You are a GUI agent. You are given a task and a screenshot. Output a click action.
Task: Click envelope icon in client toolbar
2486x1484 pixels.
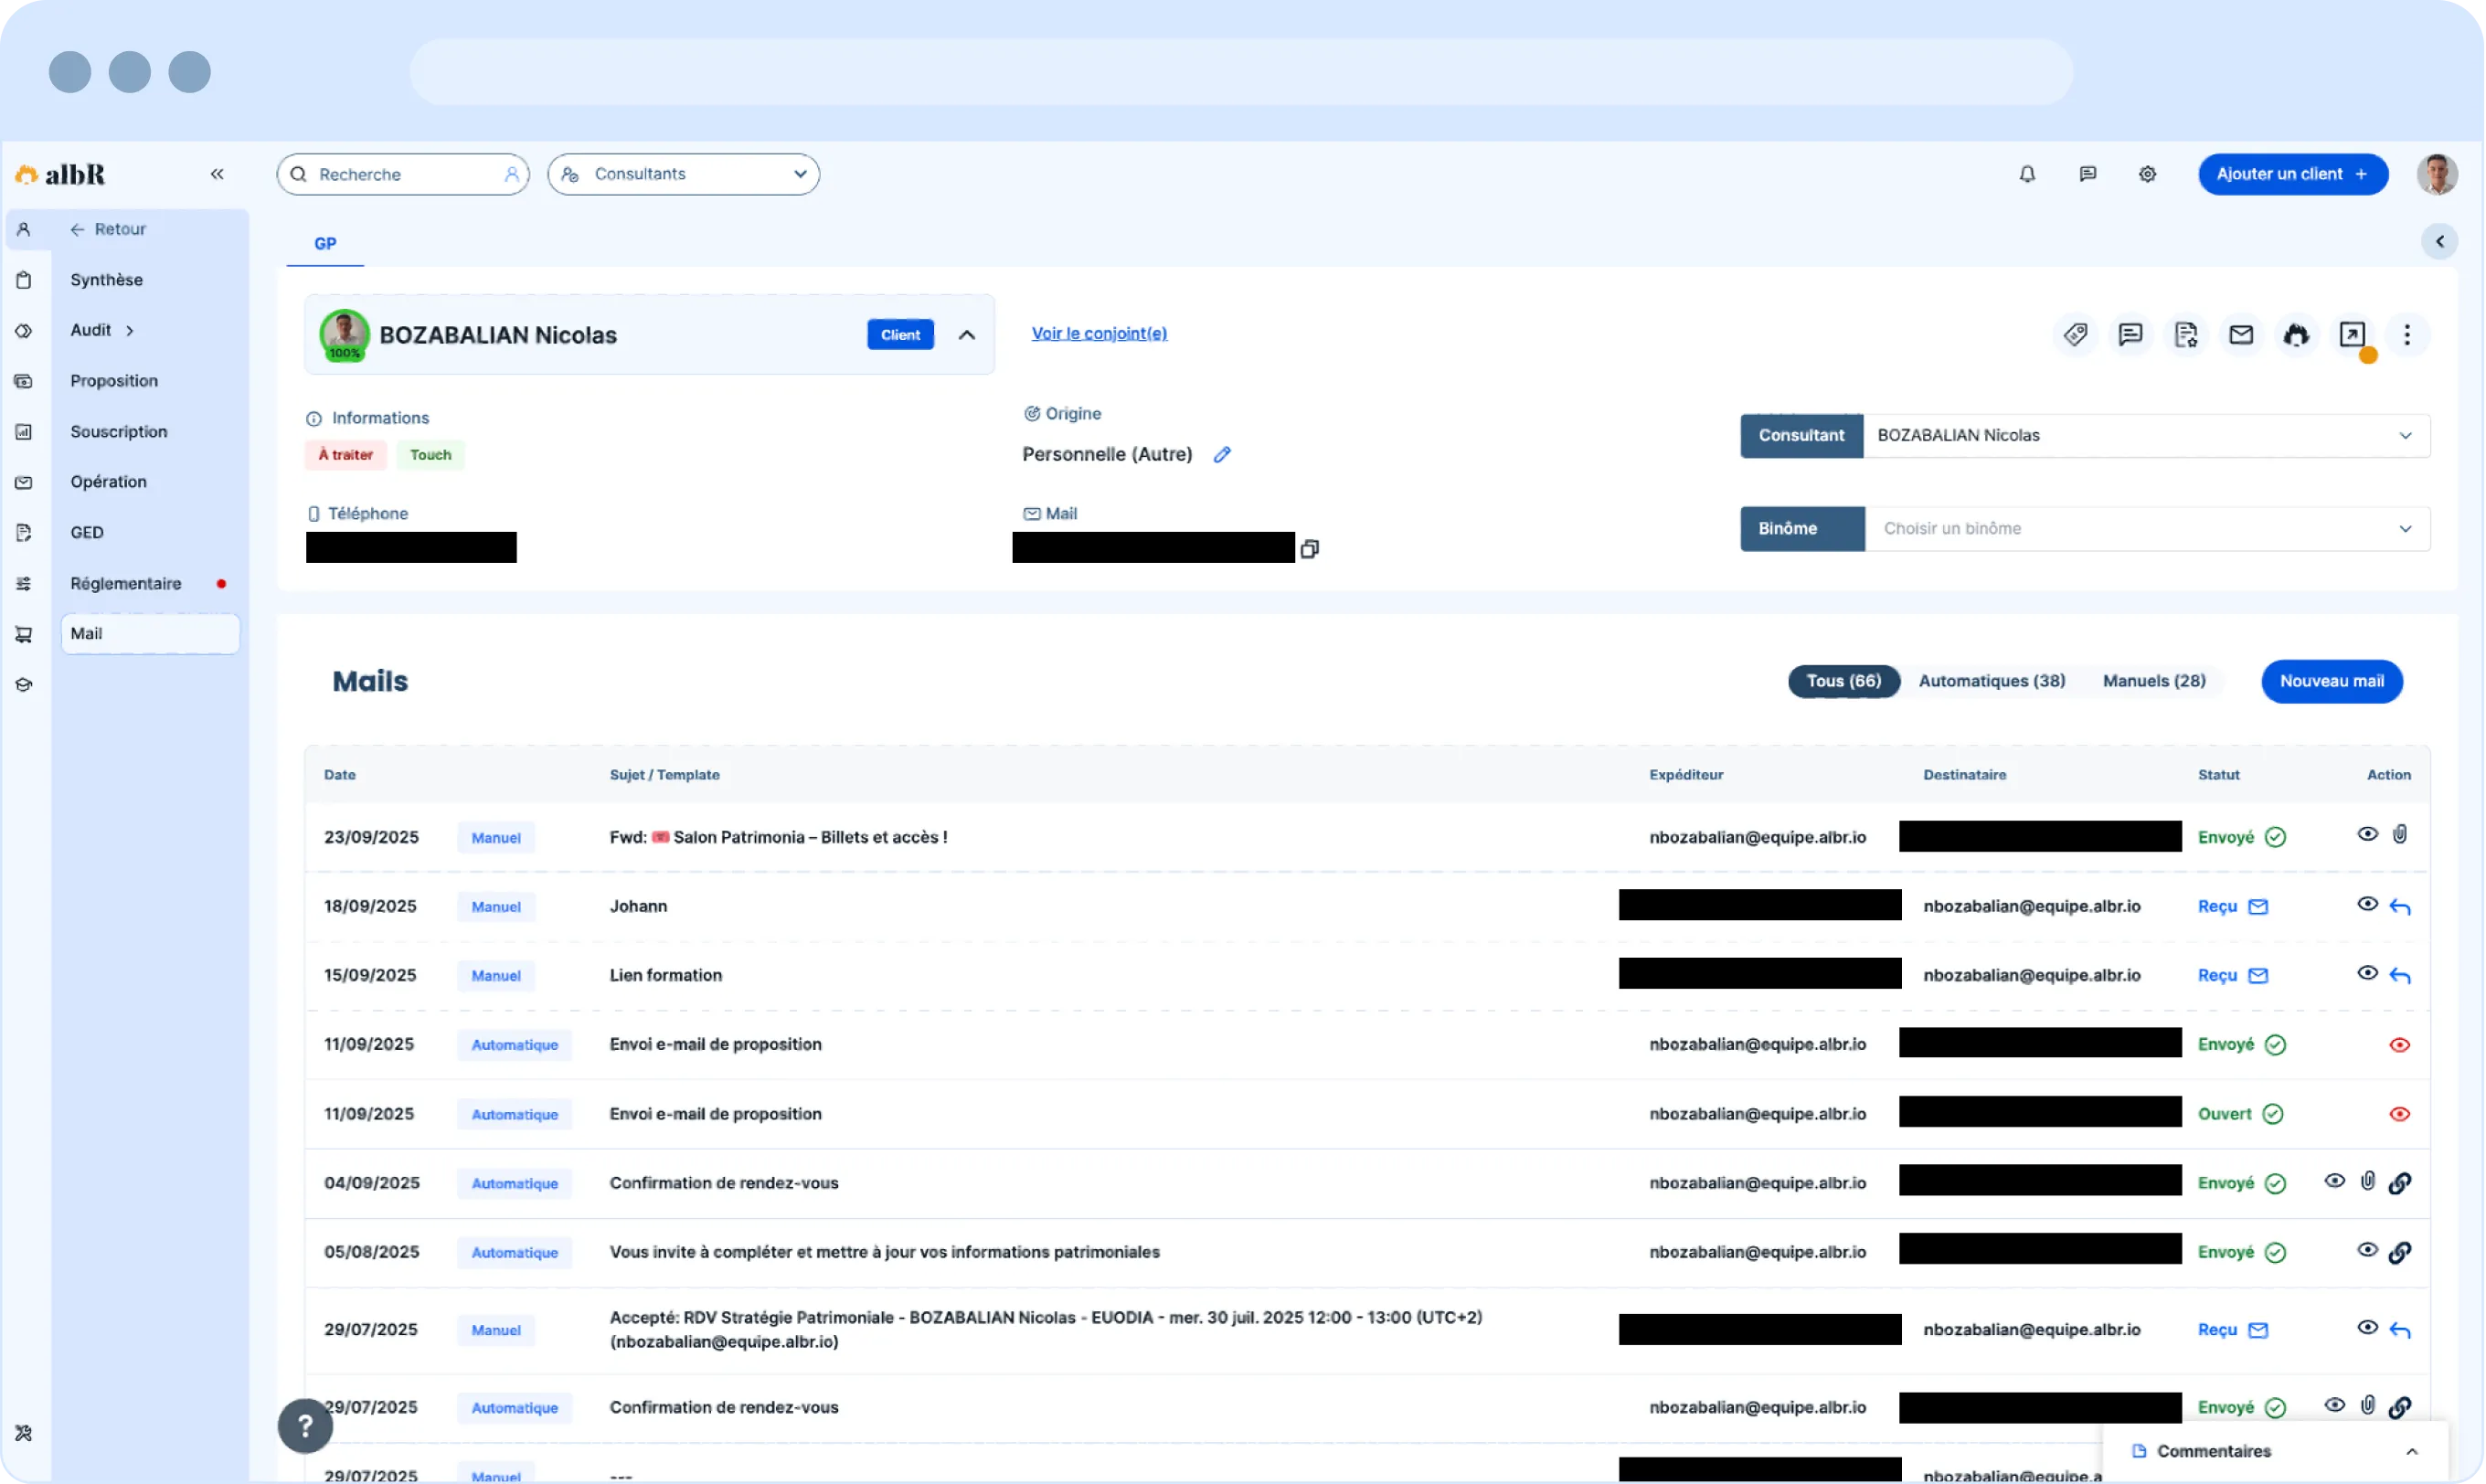coord(2240,334)
